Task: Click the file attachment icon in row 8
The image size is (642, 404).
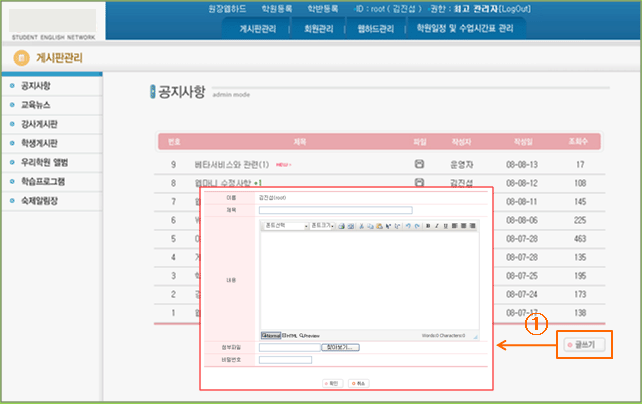Action: (419, 182)
